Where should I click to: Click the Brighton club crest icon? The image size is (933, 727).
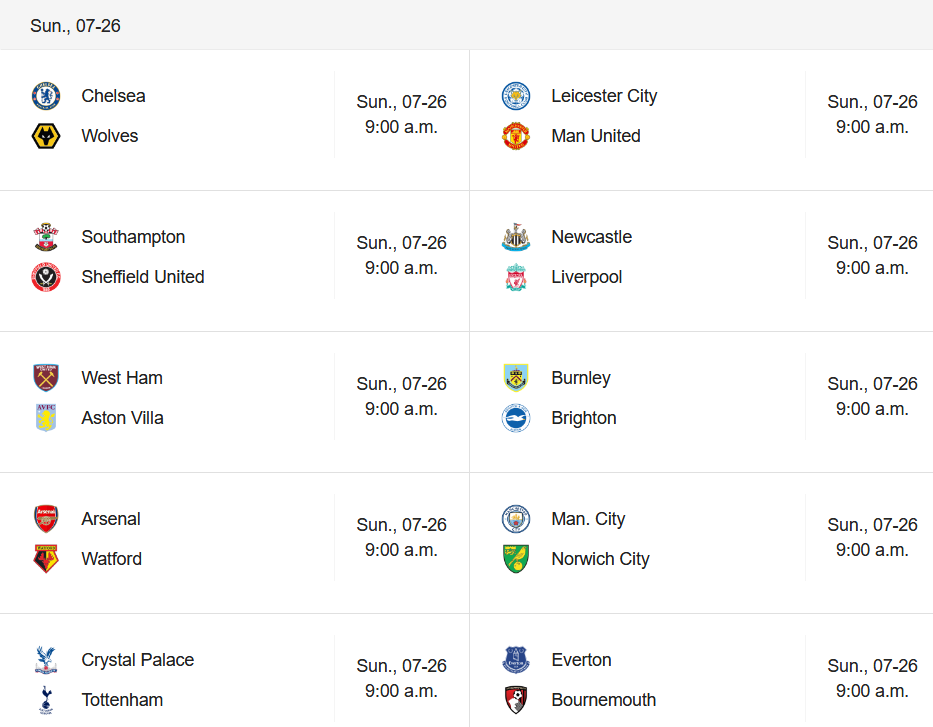[516, 418]
